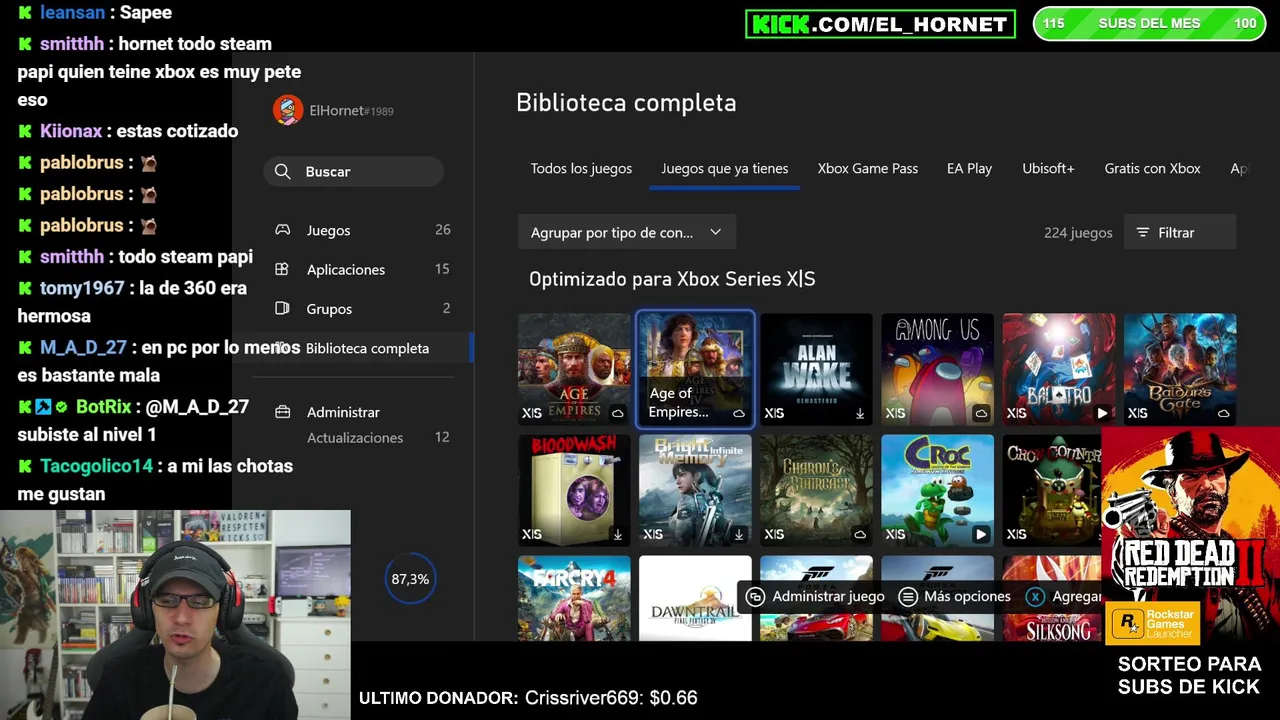Click the play icon on Croc tile
This screenshot has width=1280, height=720.
[981, 534]
